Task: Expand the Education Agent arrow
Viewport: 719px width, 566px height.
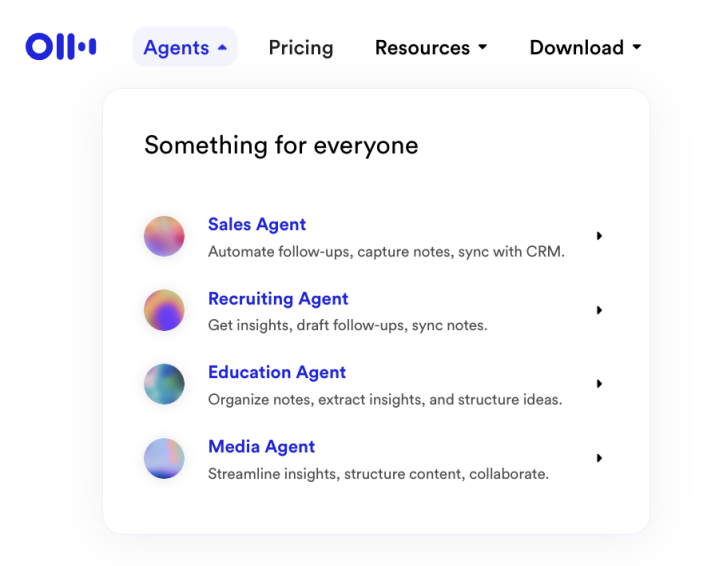Action: click(x=599, y=383)
